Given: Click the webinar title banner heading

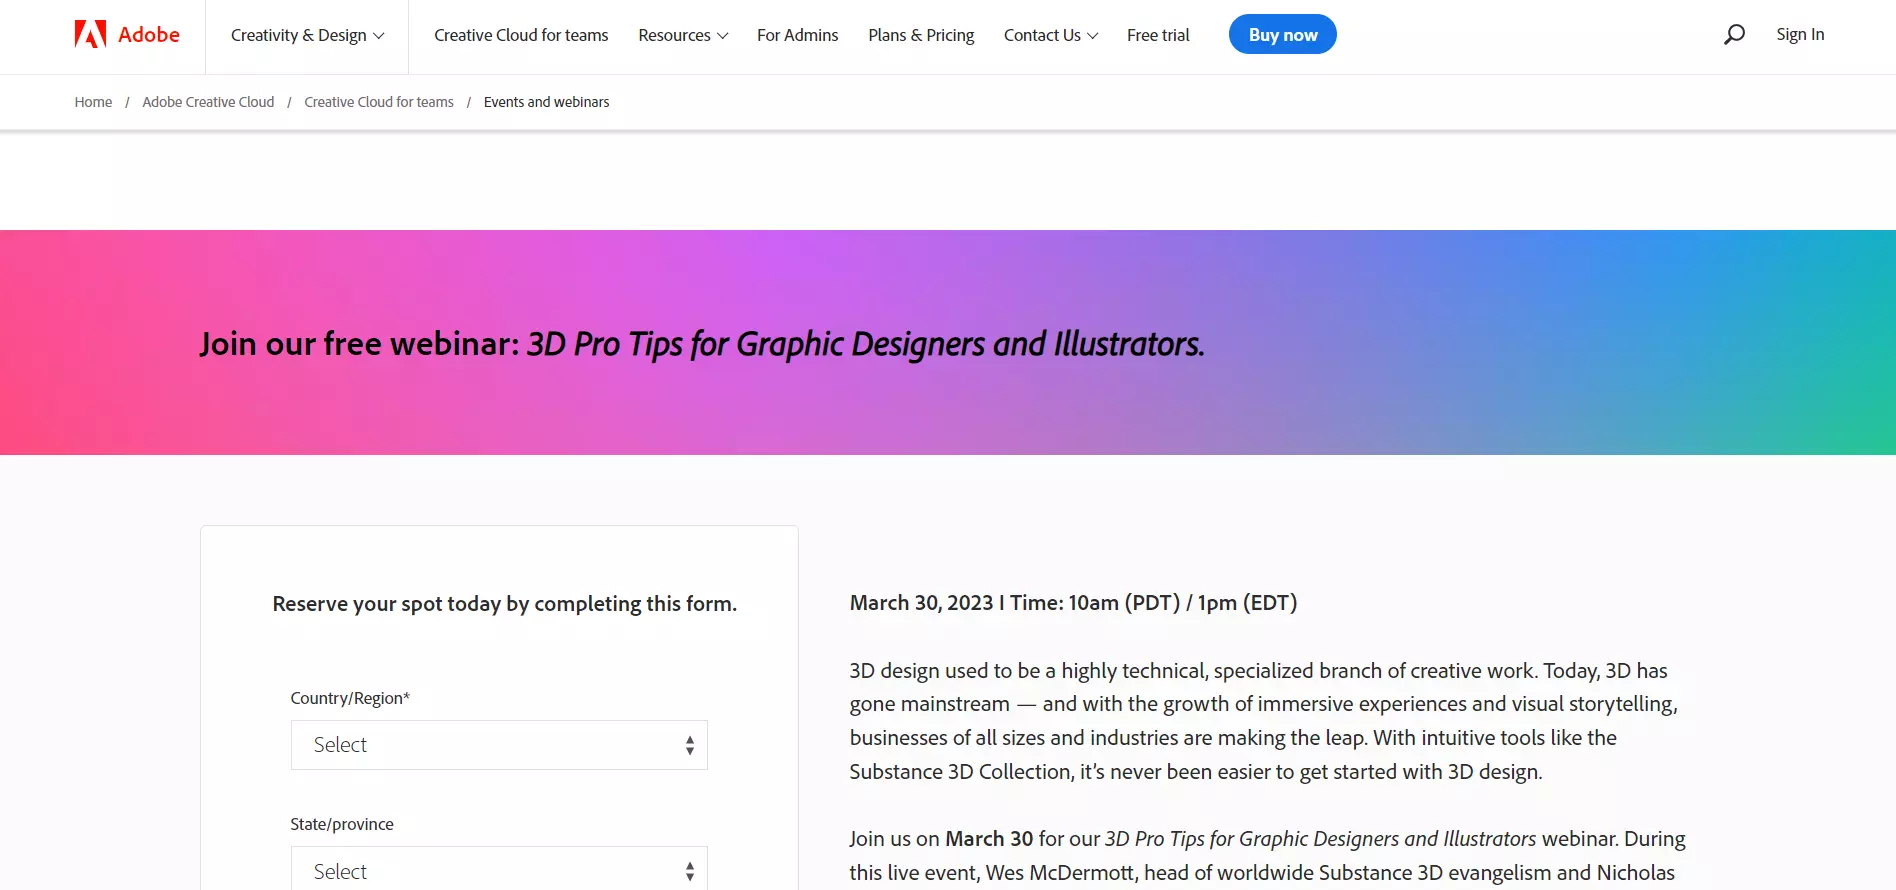Looking at the screenshot, I should (702, 344).
